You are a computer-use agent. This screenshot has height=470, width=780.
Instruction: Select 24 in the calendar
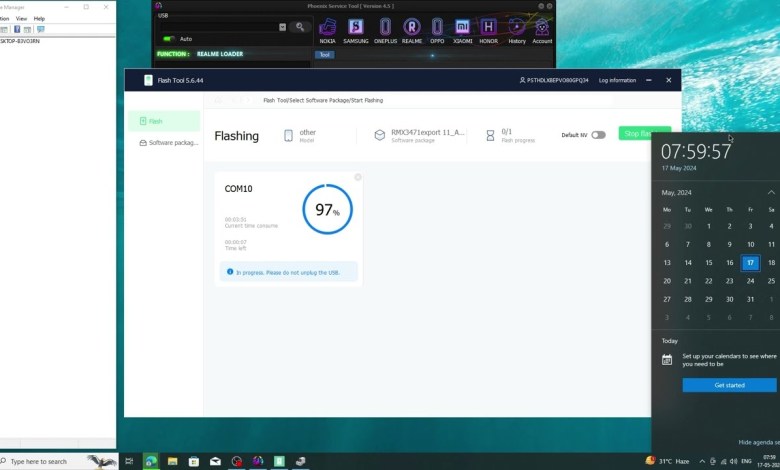tap(750, 281)
